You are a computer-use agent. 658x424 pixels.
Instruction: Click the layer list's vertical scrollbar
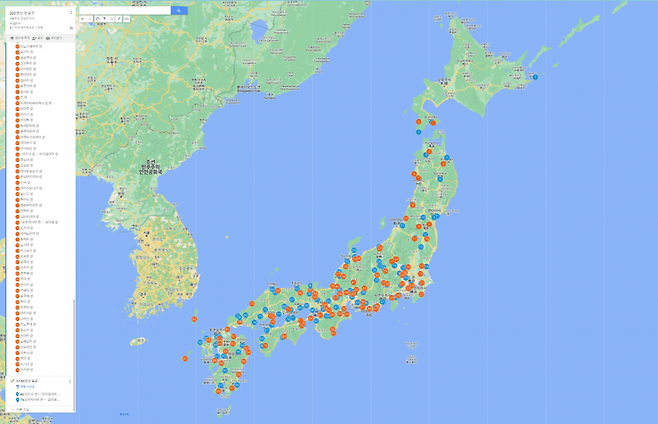coord(74,355)
